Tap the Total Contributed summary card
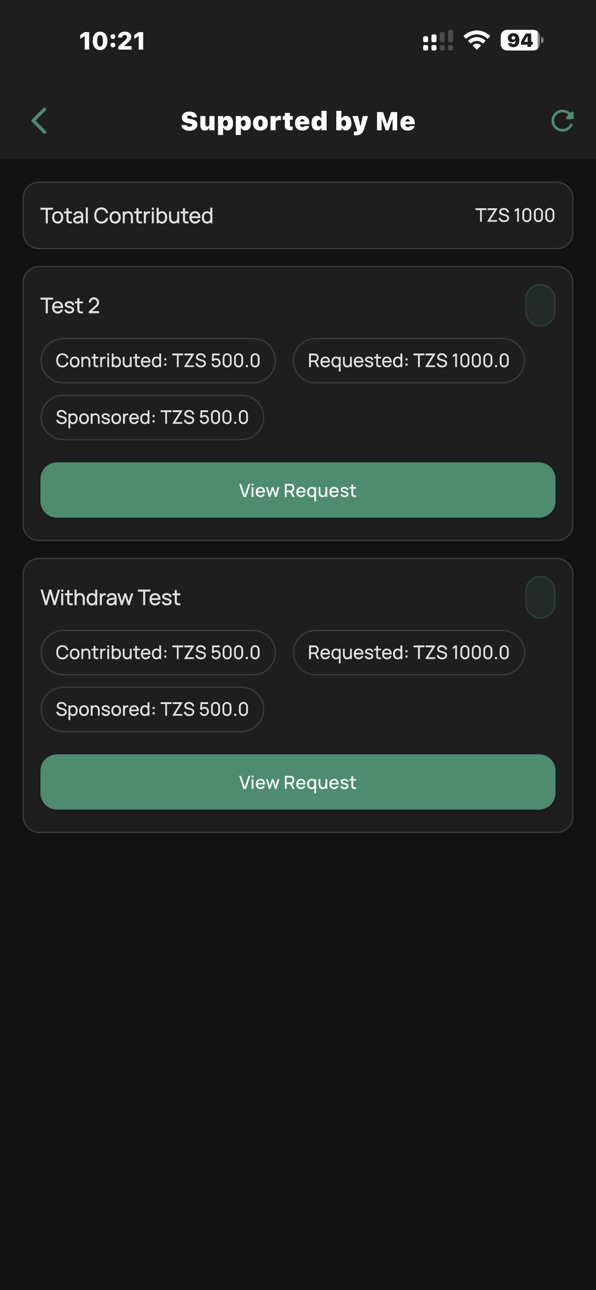The image size is (596, 1290). pyautogui.click(x=298, y=215)
